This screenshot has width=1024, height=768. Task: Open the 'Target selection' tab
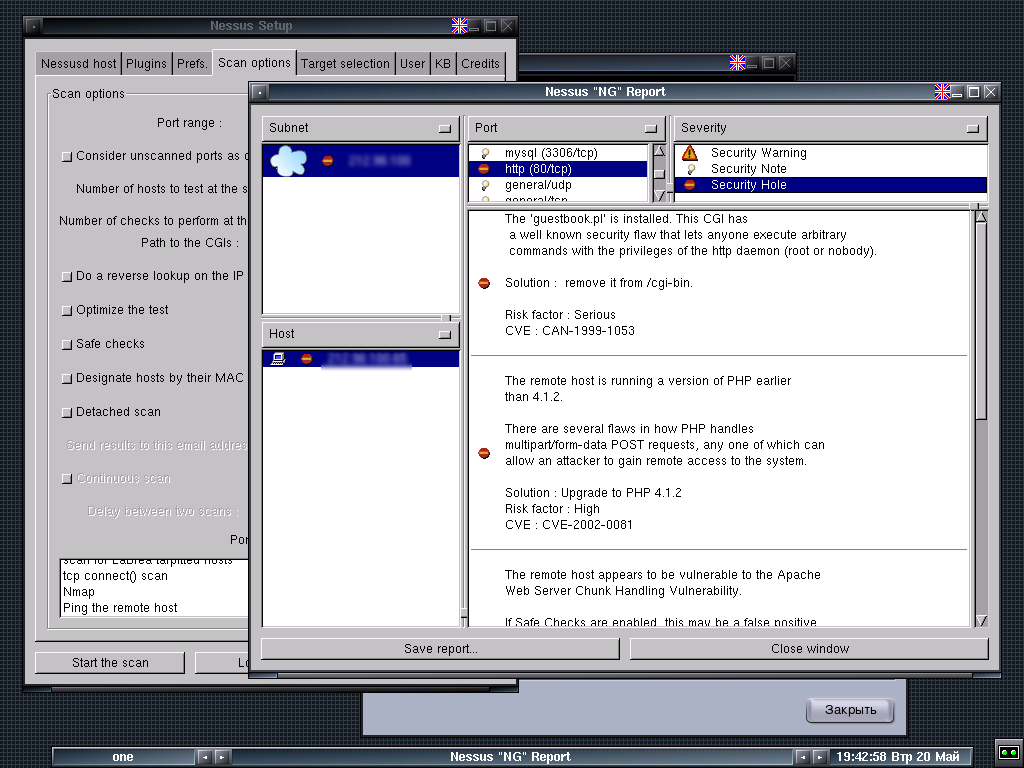(x=345, y=64)
